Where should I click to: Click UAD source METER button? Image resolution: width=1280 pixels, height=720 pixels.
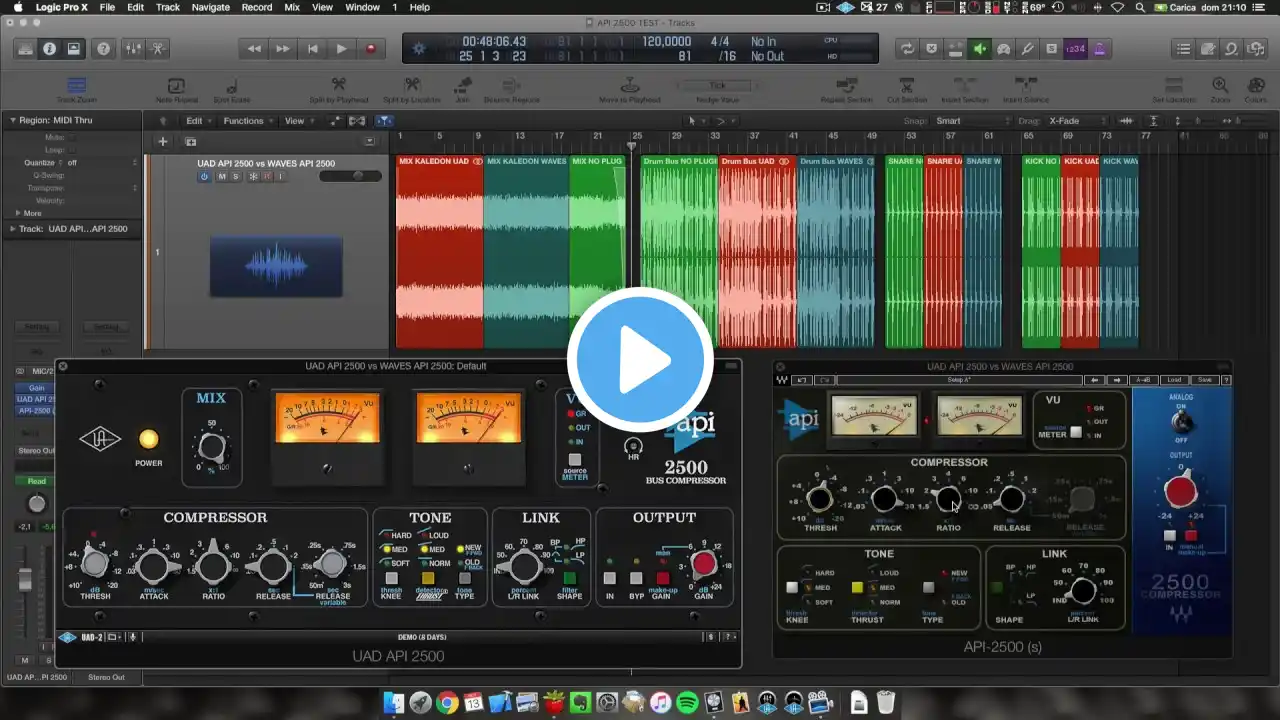(575, 460)
